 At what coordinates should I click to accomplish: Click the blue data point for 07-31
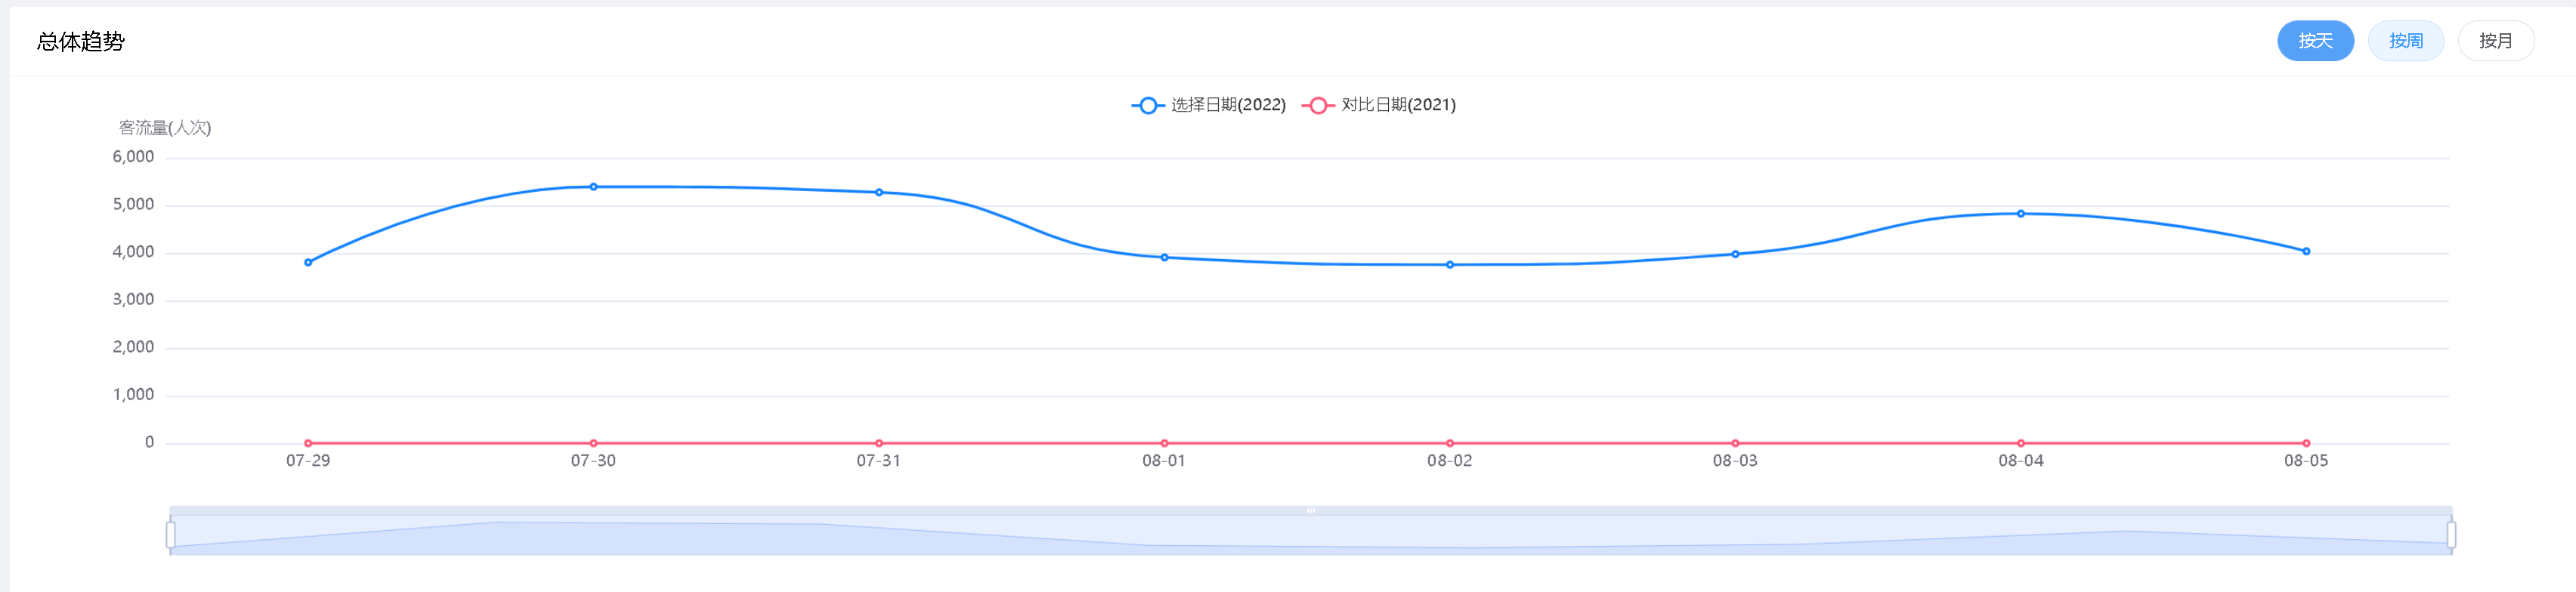(x=879, y=192)
